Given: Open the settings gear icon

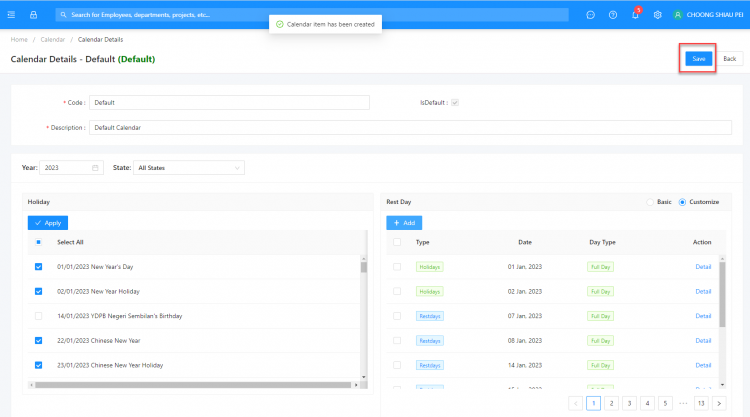Looking at the screenshot, I should pos(657,15).
